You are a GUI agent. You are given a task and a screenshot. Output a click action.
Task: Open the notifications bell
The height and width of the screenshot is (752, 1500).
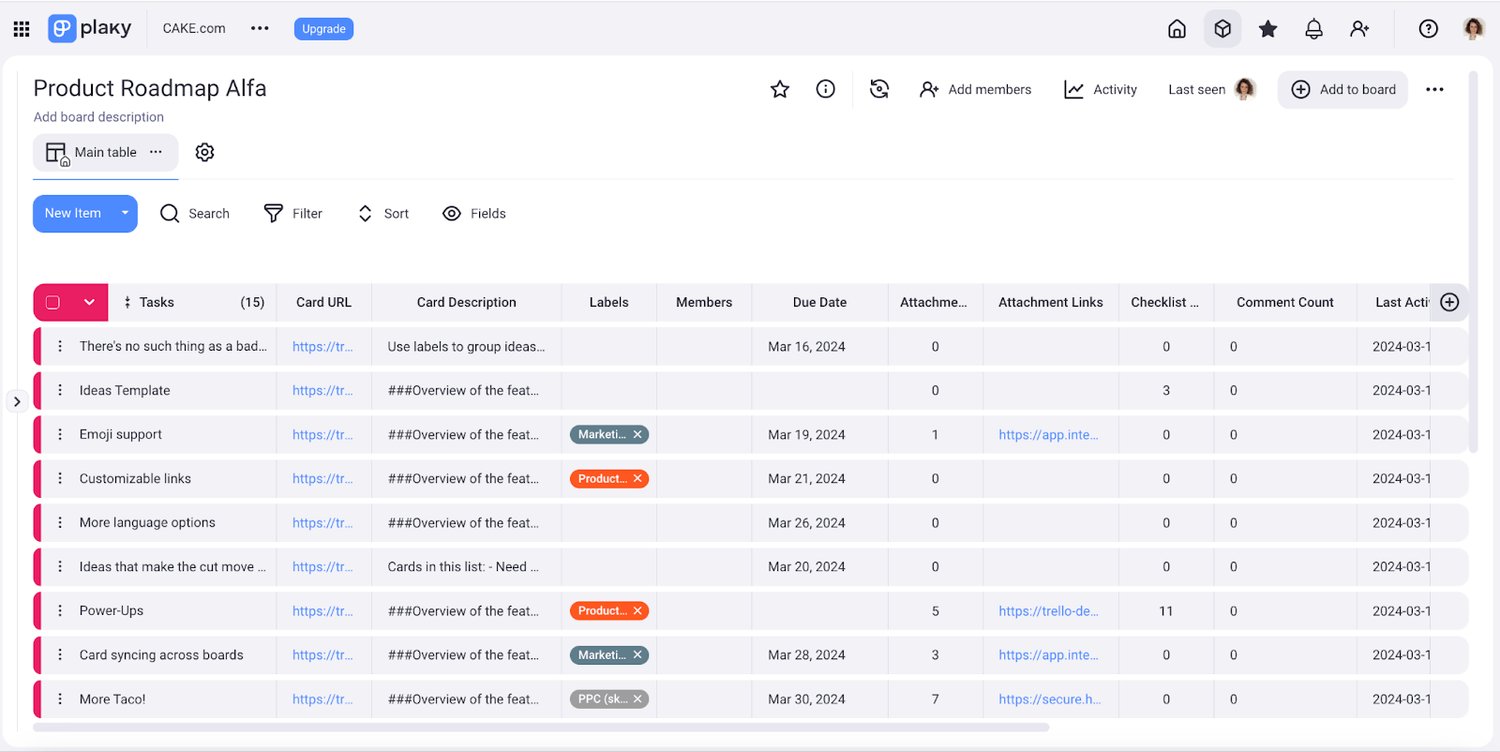pos(1314,29)
